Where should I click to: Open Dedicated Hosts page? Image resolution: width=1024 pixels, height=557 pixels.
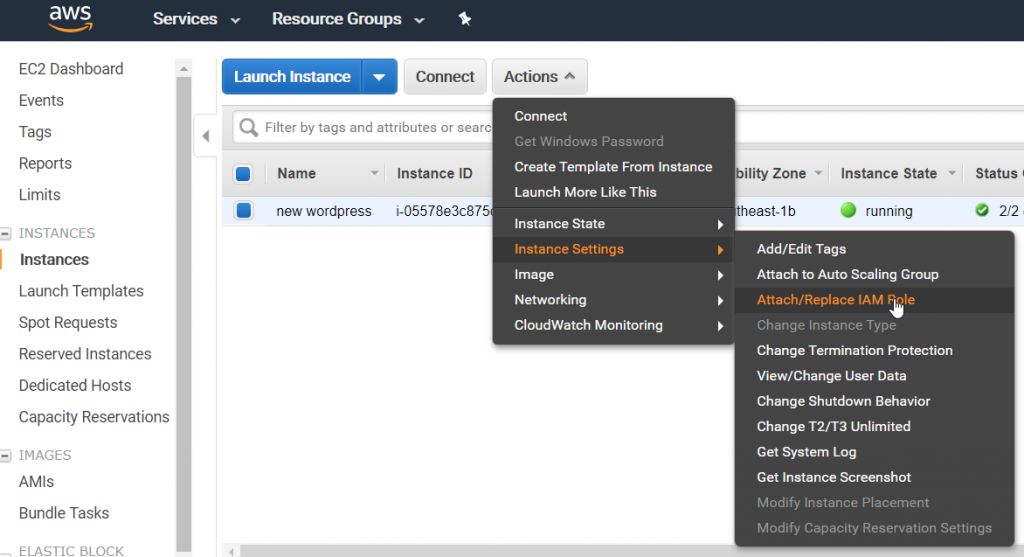(x=75, y=385)
